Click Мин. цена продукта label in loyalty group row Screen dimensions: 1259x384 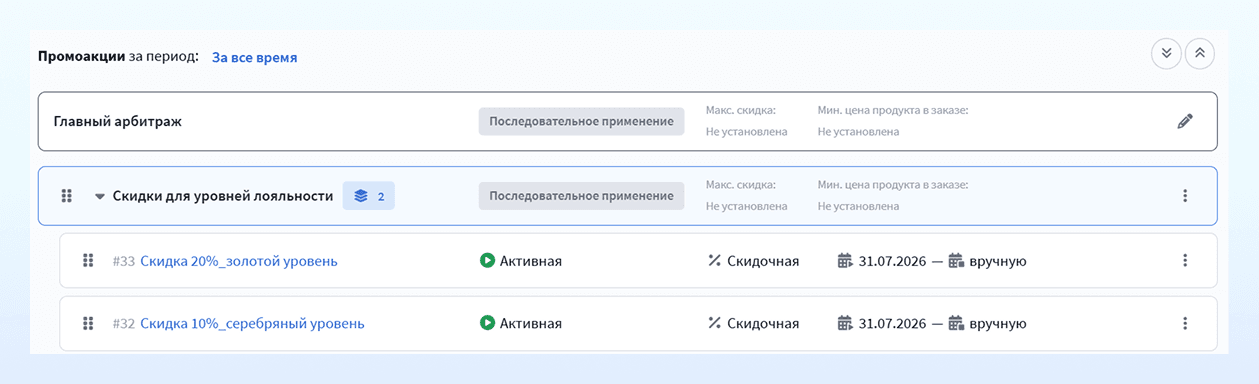[893, 185]
